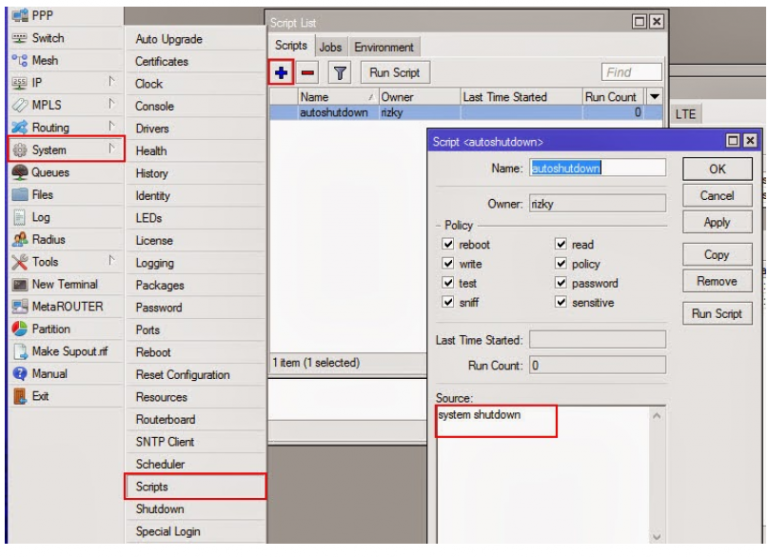Screen dimensions: 768x558
Task: Click the Exit door icon
Action: click(19, 396)
